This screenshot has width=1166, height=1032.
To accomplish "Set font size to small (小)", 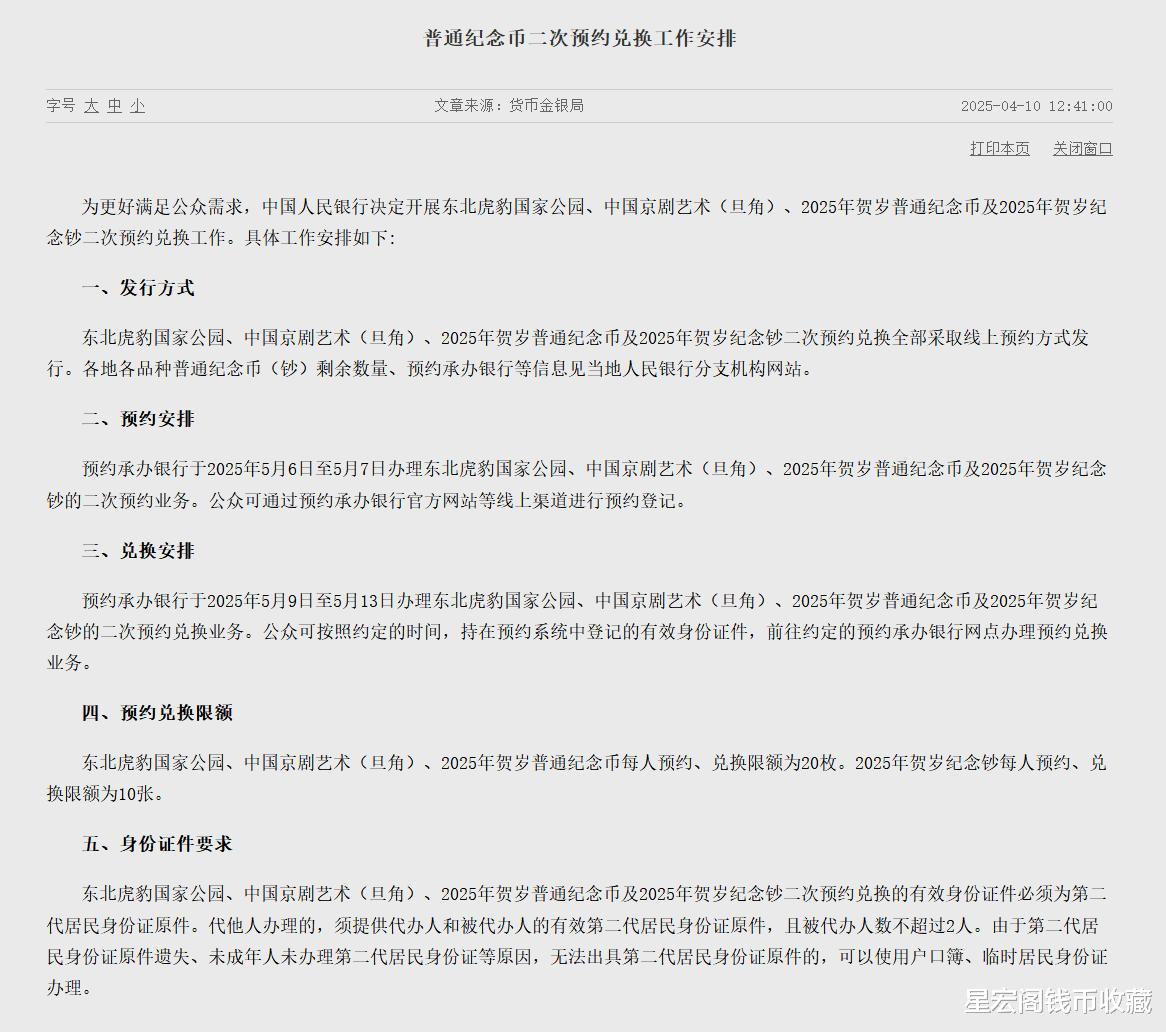I will click(137, 106).
